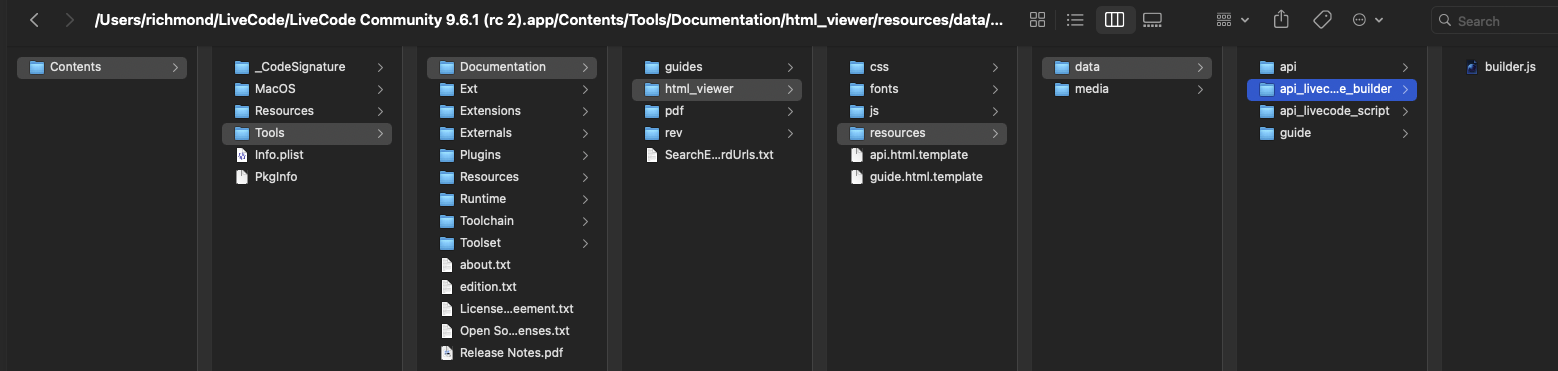This screenshot has width=1558, height=371.
Task: Click the Runtime folder icon
Action: coord(447,199)
